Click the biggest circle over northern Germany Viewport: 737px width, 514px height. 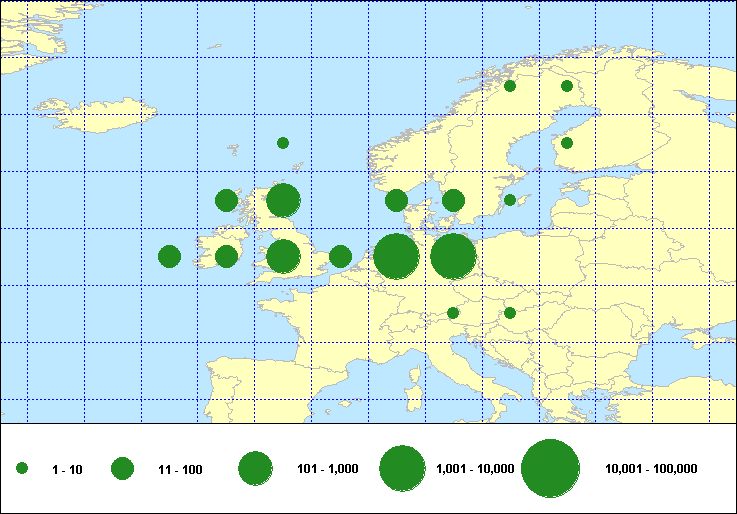coord(453,257)
